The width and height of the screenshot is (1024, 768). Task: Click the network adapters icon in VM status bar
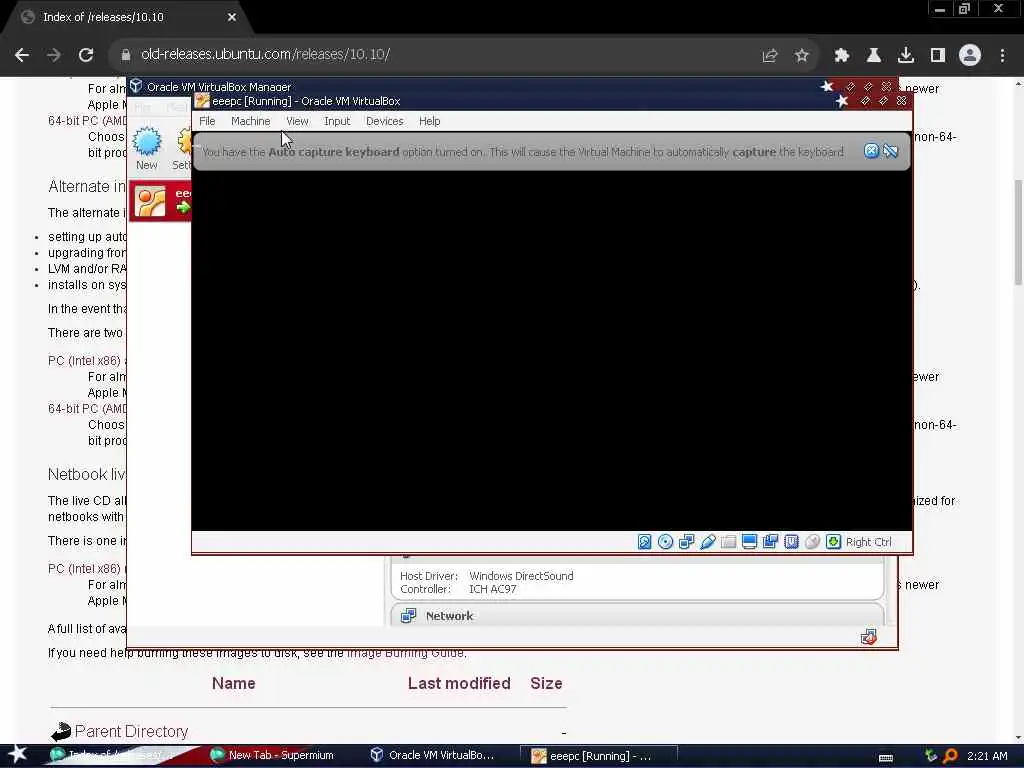[x=686, y=541]
